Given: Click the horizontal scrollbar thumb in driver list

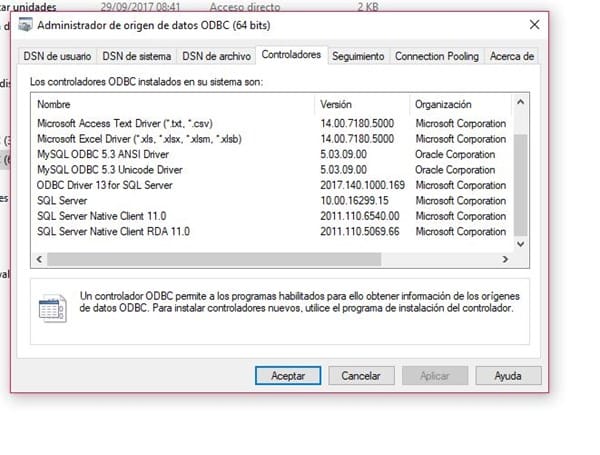Looking at the screenshot, I should [x=214, y=259].
